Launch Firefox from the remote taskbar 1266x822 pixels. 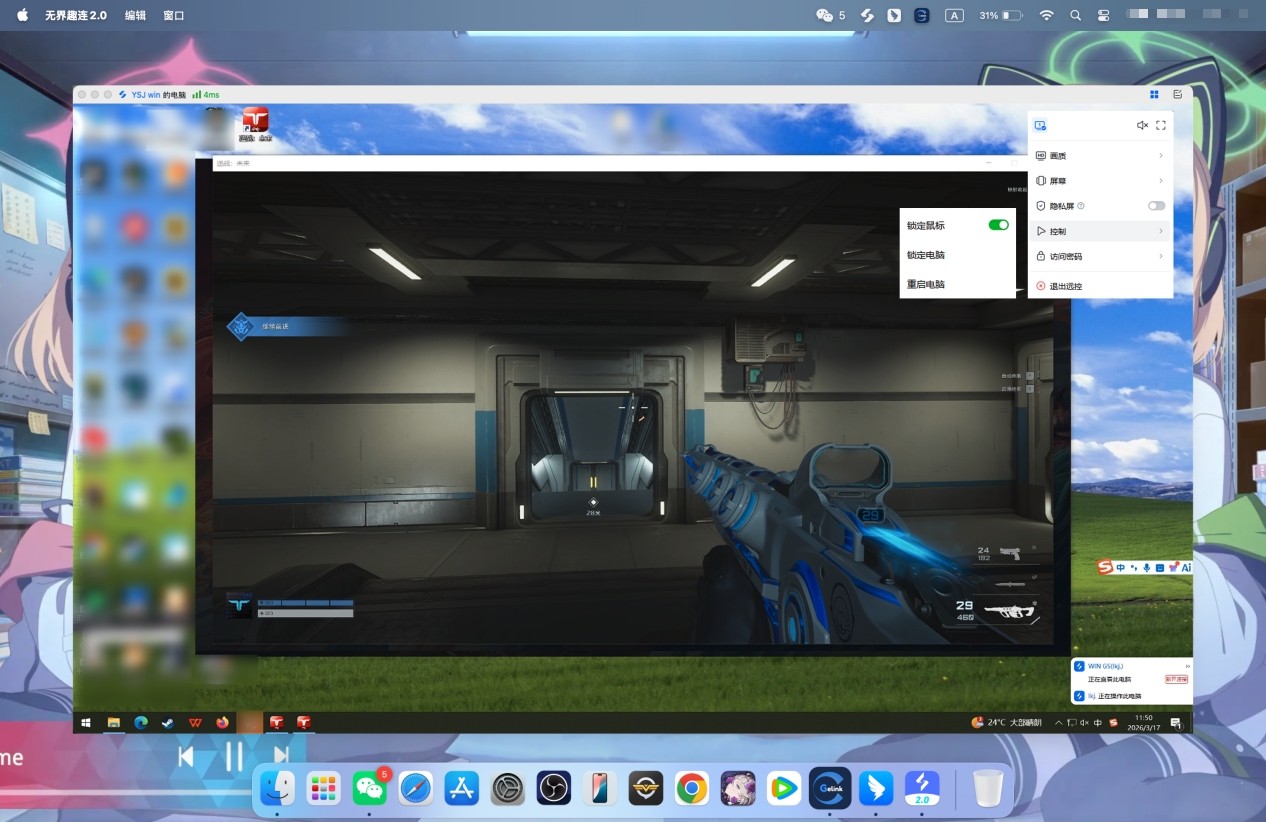[x=222, y=722]
